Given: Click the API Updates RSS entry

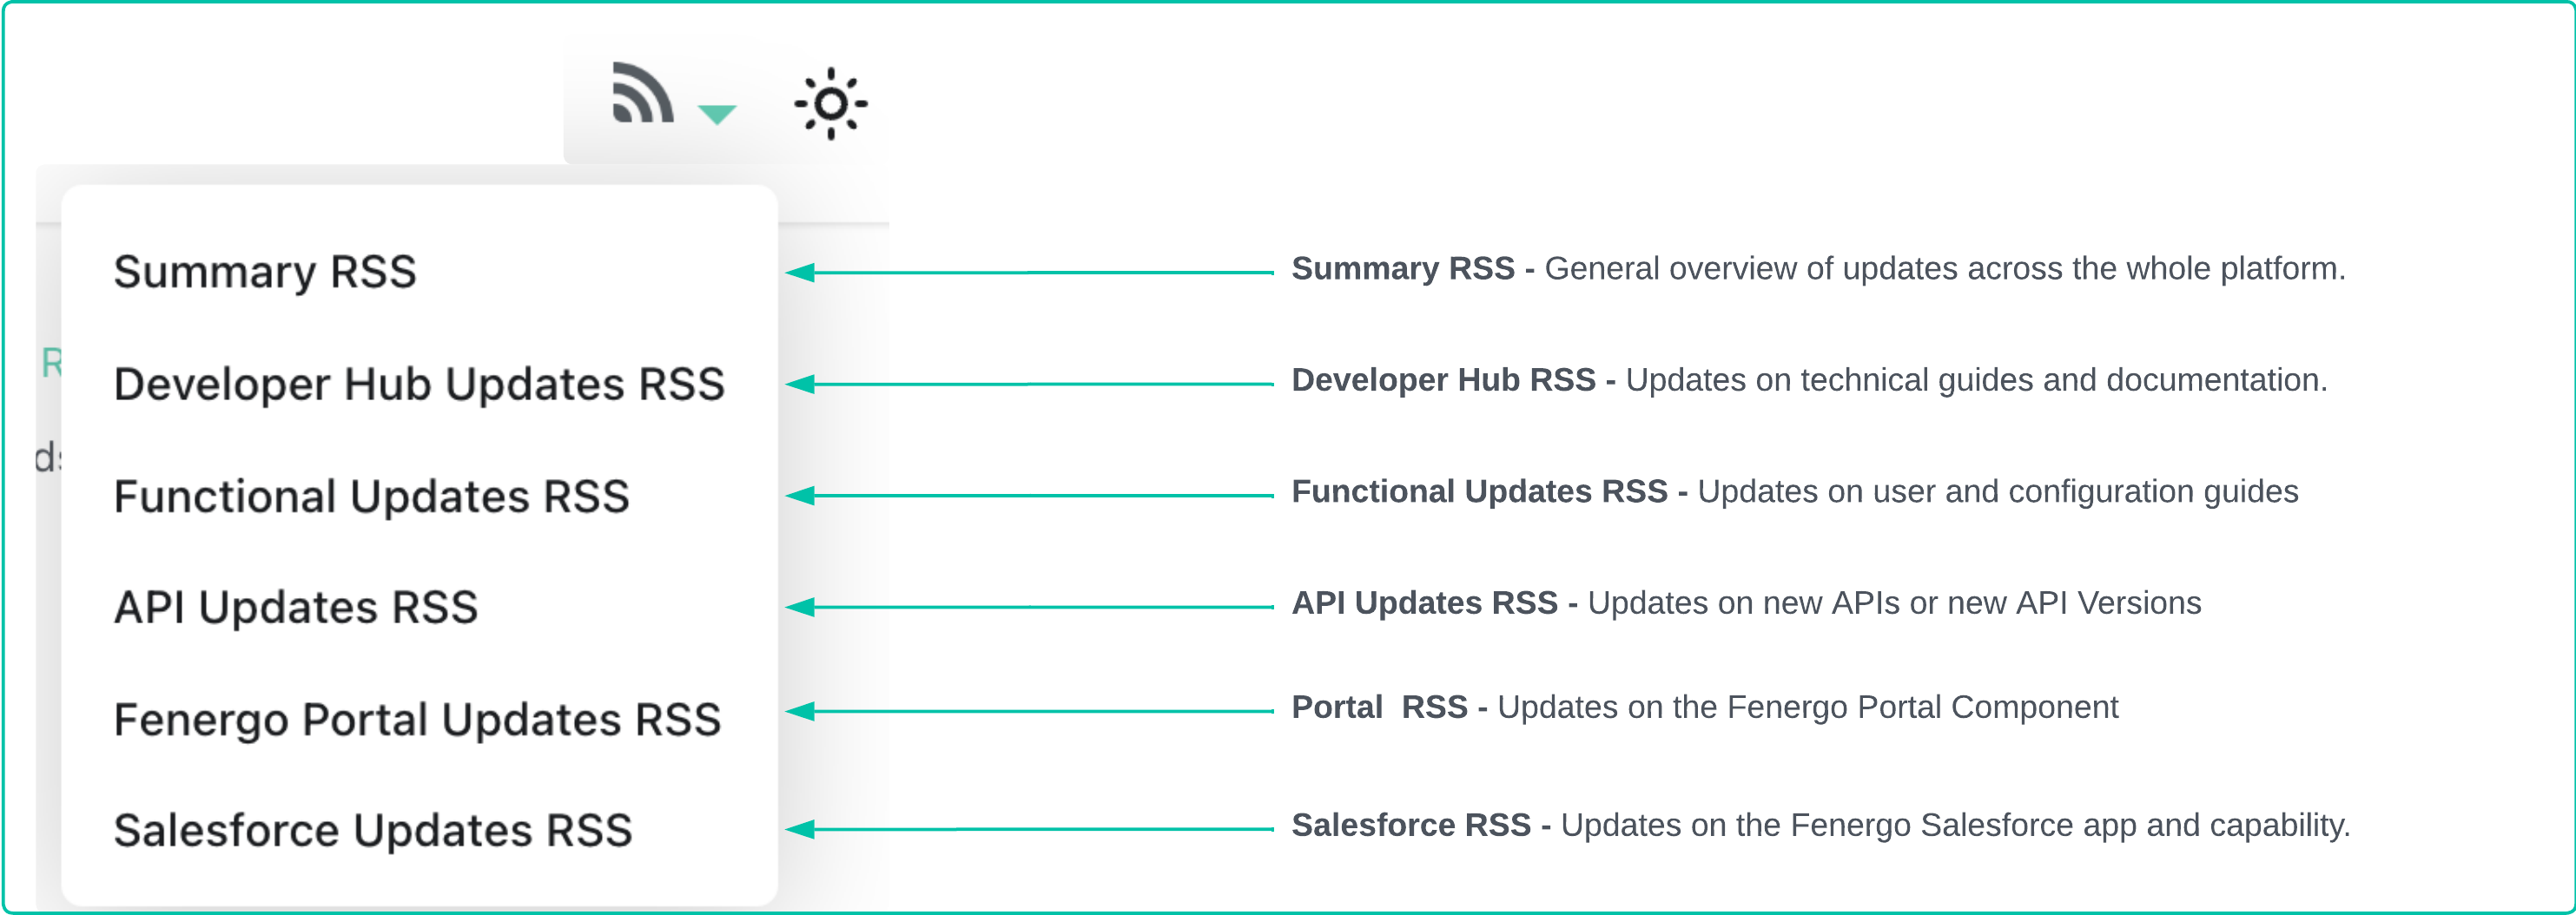Looking at the screenshot, I should click(x=296, y=606).
